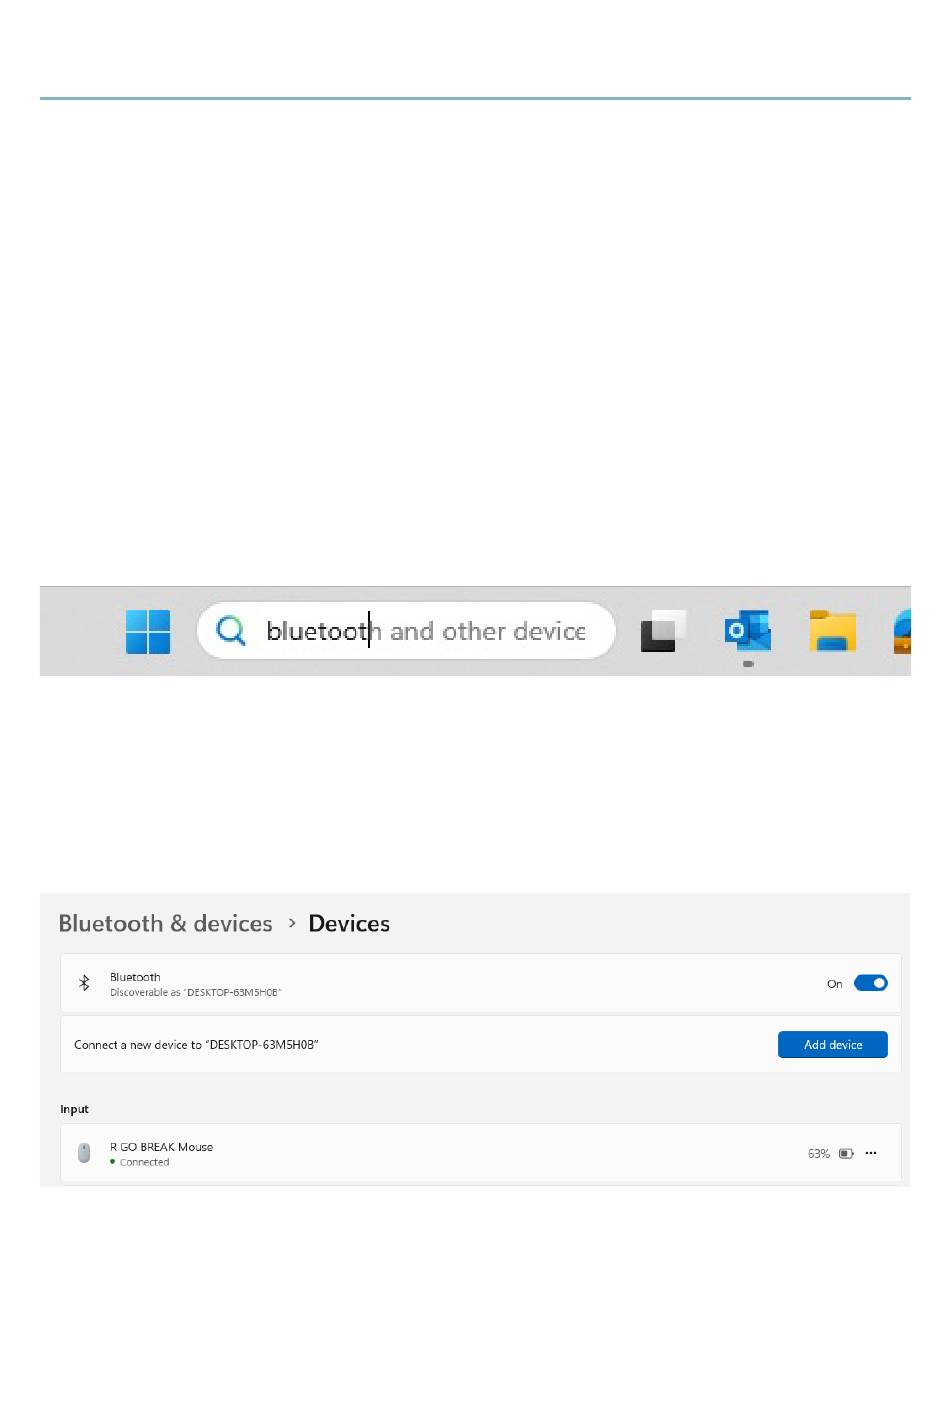The width and height of the screenshot is (950, 1425).
Task: Open more options for R GO BREAK Mouse
Action: pos(871,1153)
